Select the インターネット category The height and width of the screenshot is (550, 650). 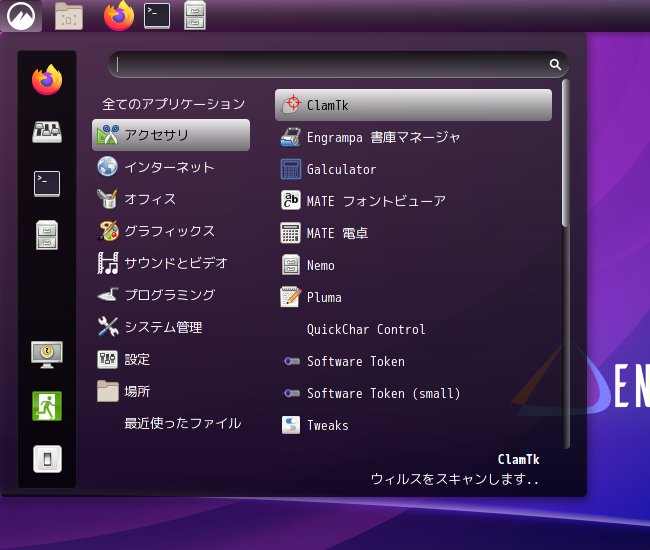[x=171, y=167]
